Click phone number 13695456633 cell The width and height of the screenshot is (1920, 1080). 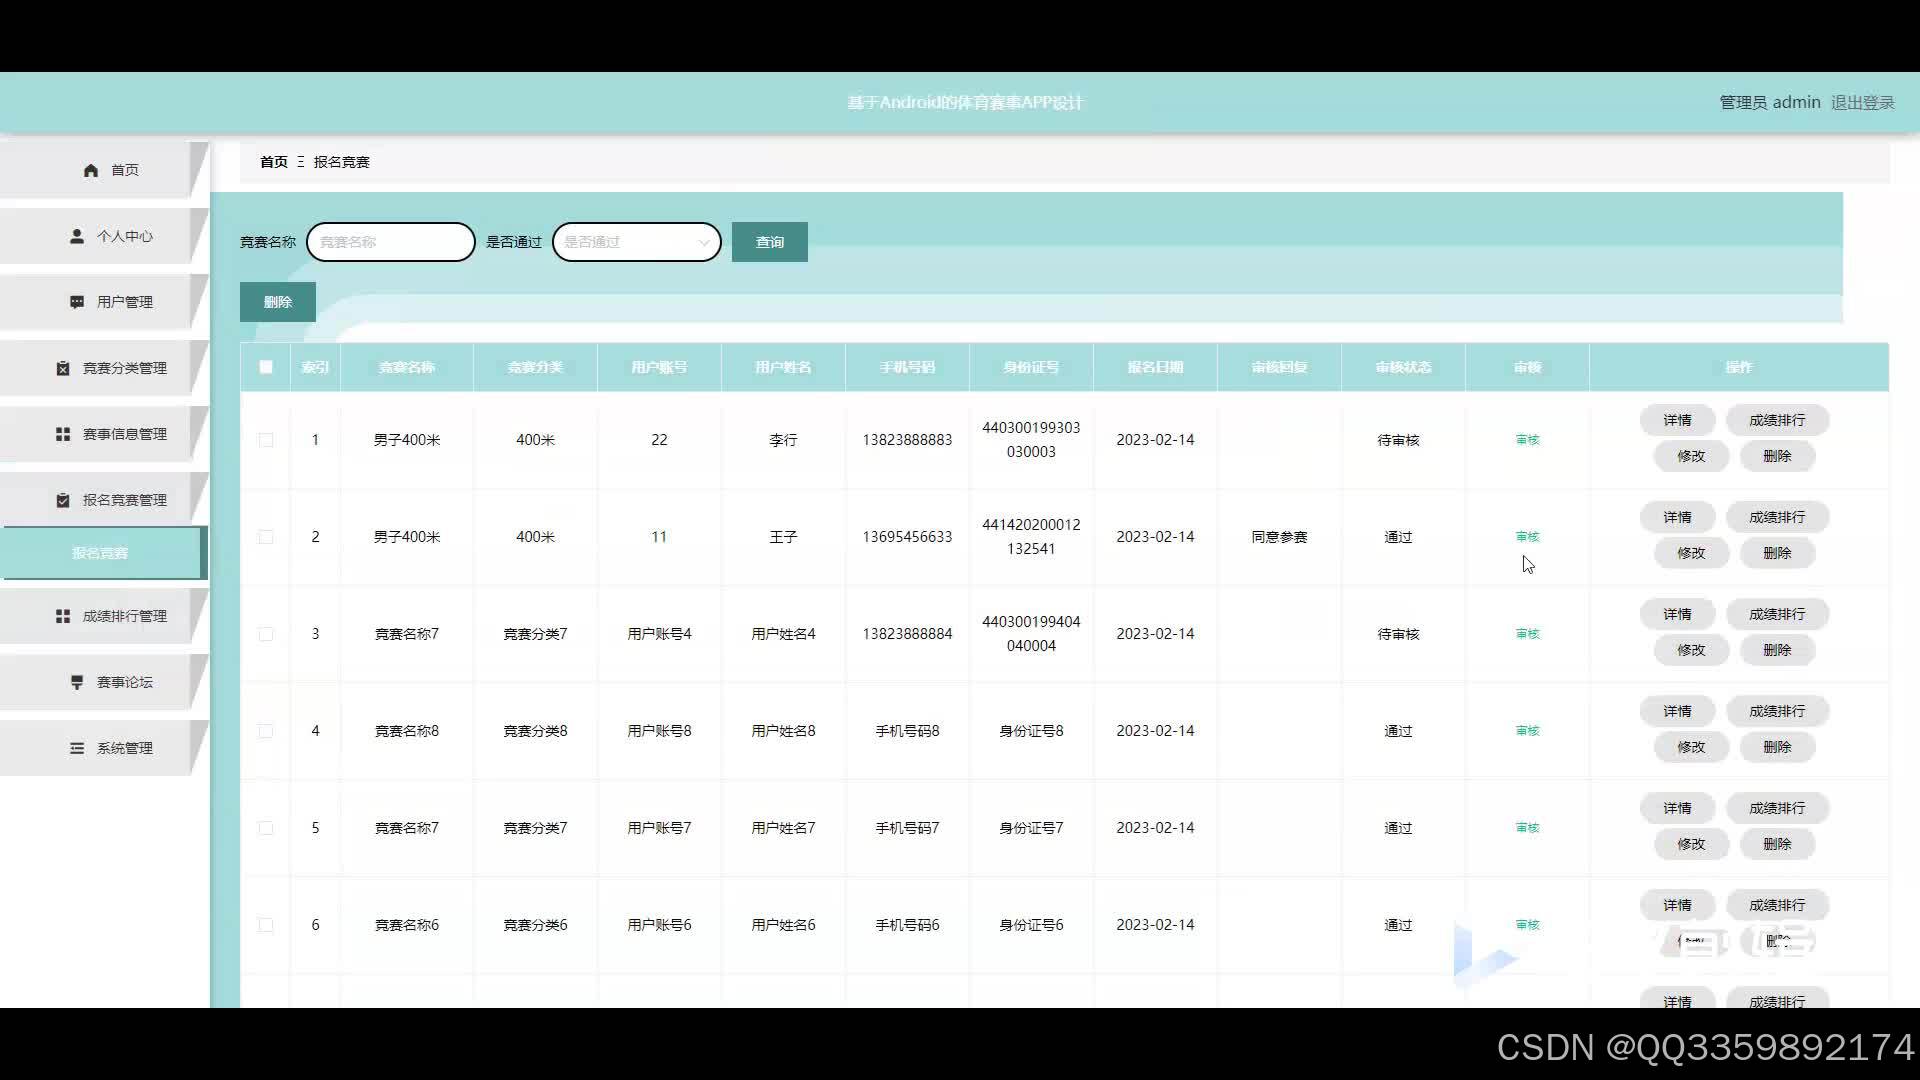point(907,537)
